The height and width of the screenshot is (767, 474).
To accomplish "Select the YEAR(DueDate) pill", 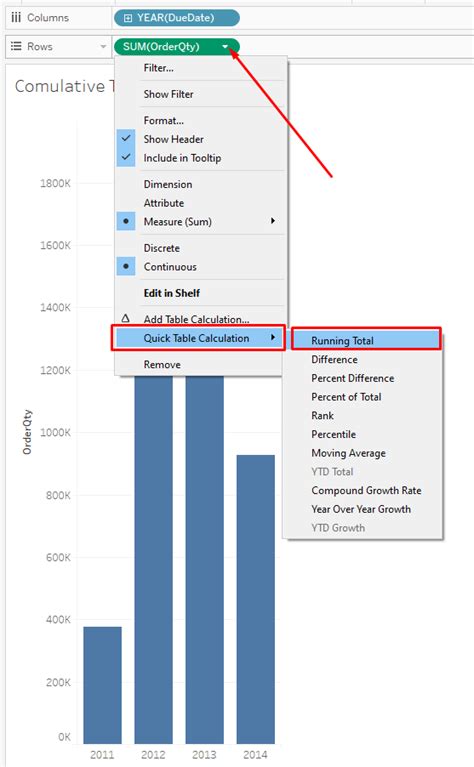I will (177, 18).
